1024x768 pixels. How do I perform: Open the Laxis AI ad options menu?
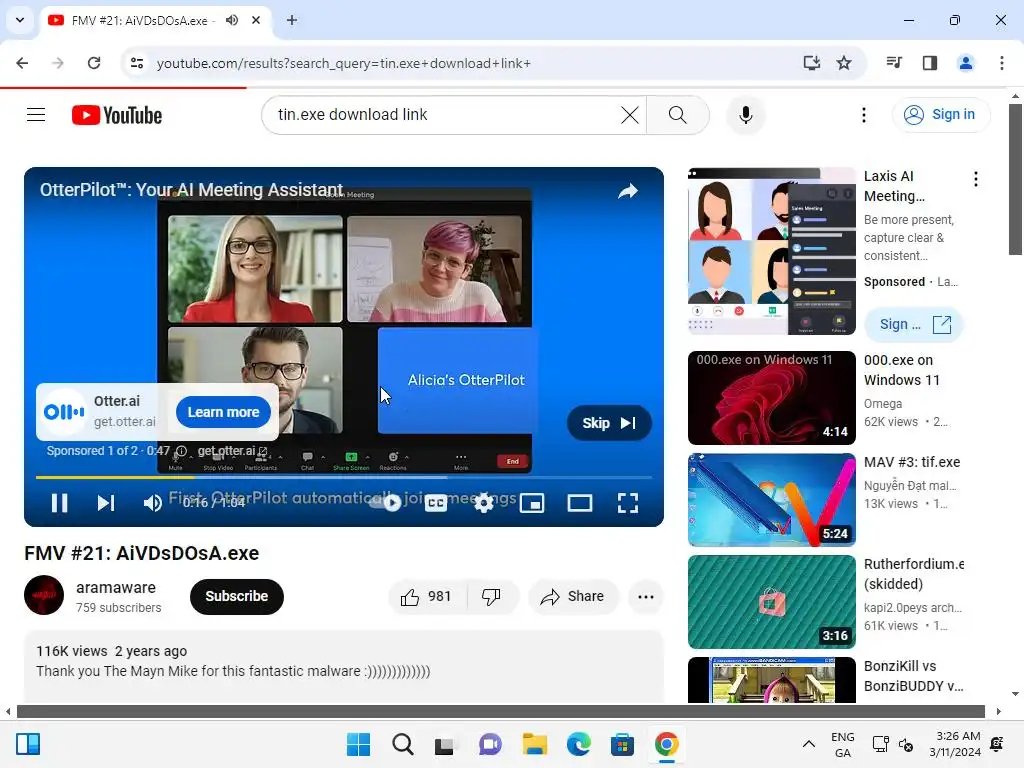coord(976,179)
